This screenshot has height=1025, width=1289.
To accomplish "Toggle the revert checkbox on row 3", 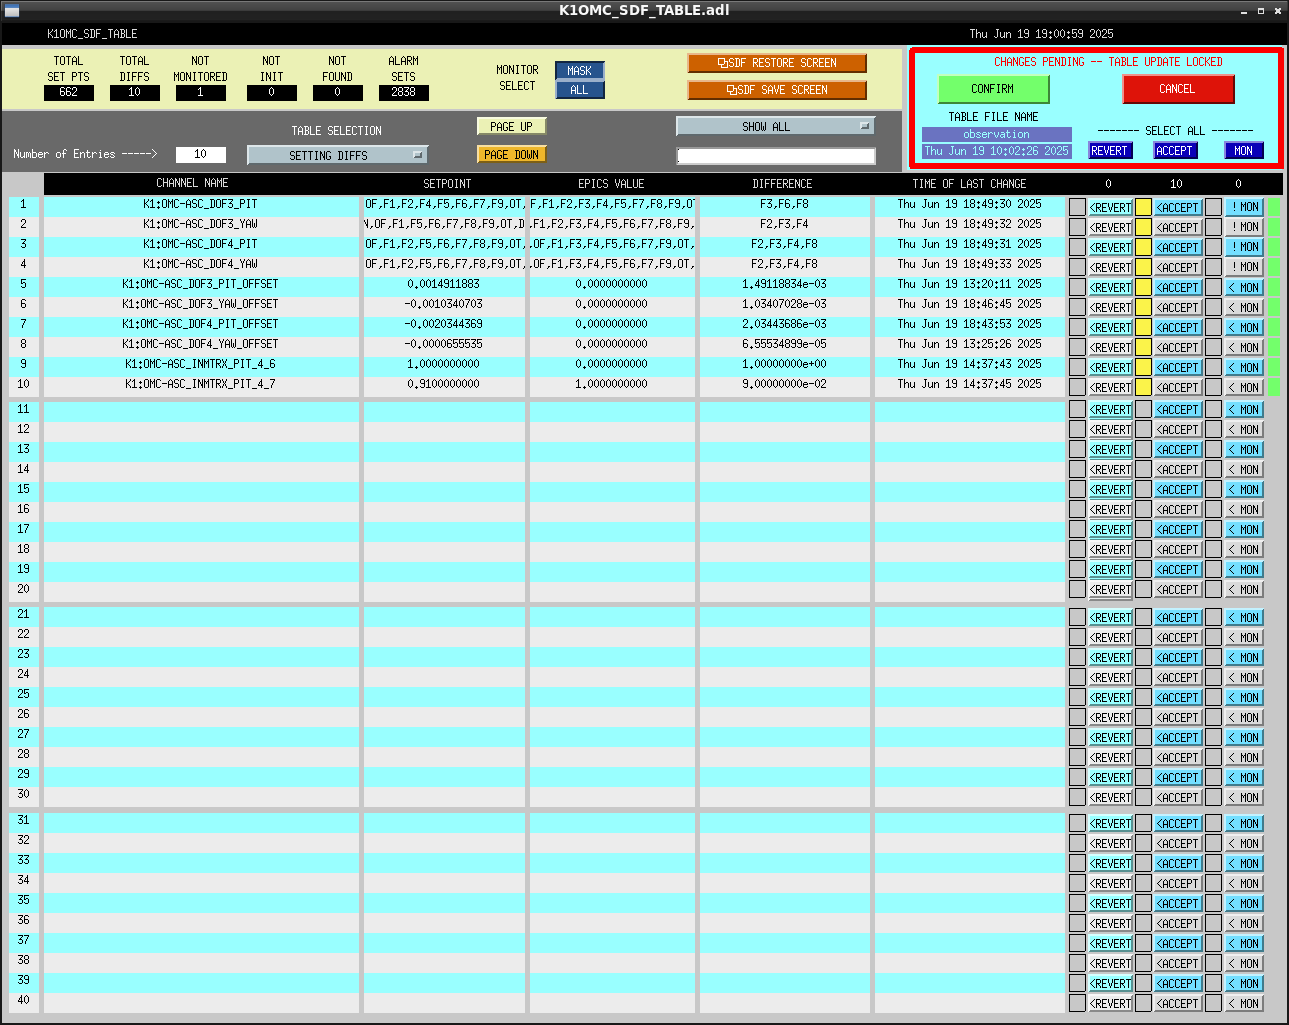I will (x=1077, y=247).
